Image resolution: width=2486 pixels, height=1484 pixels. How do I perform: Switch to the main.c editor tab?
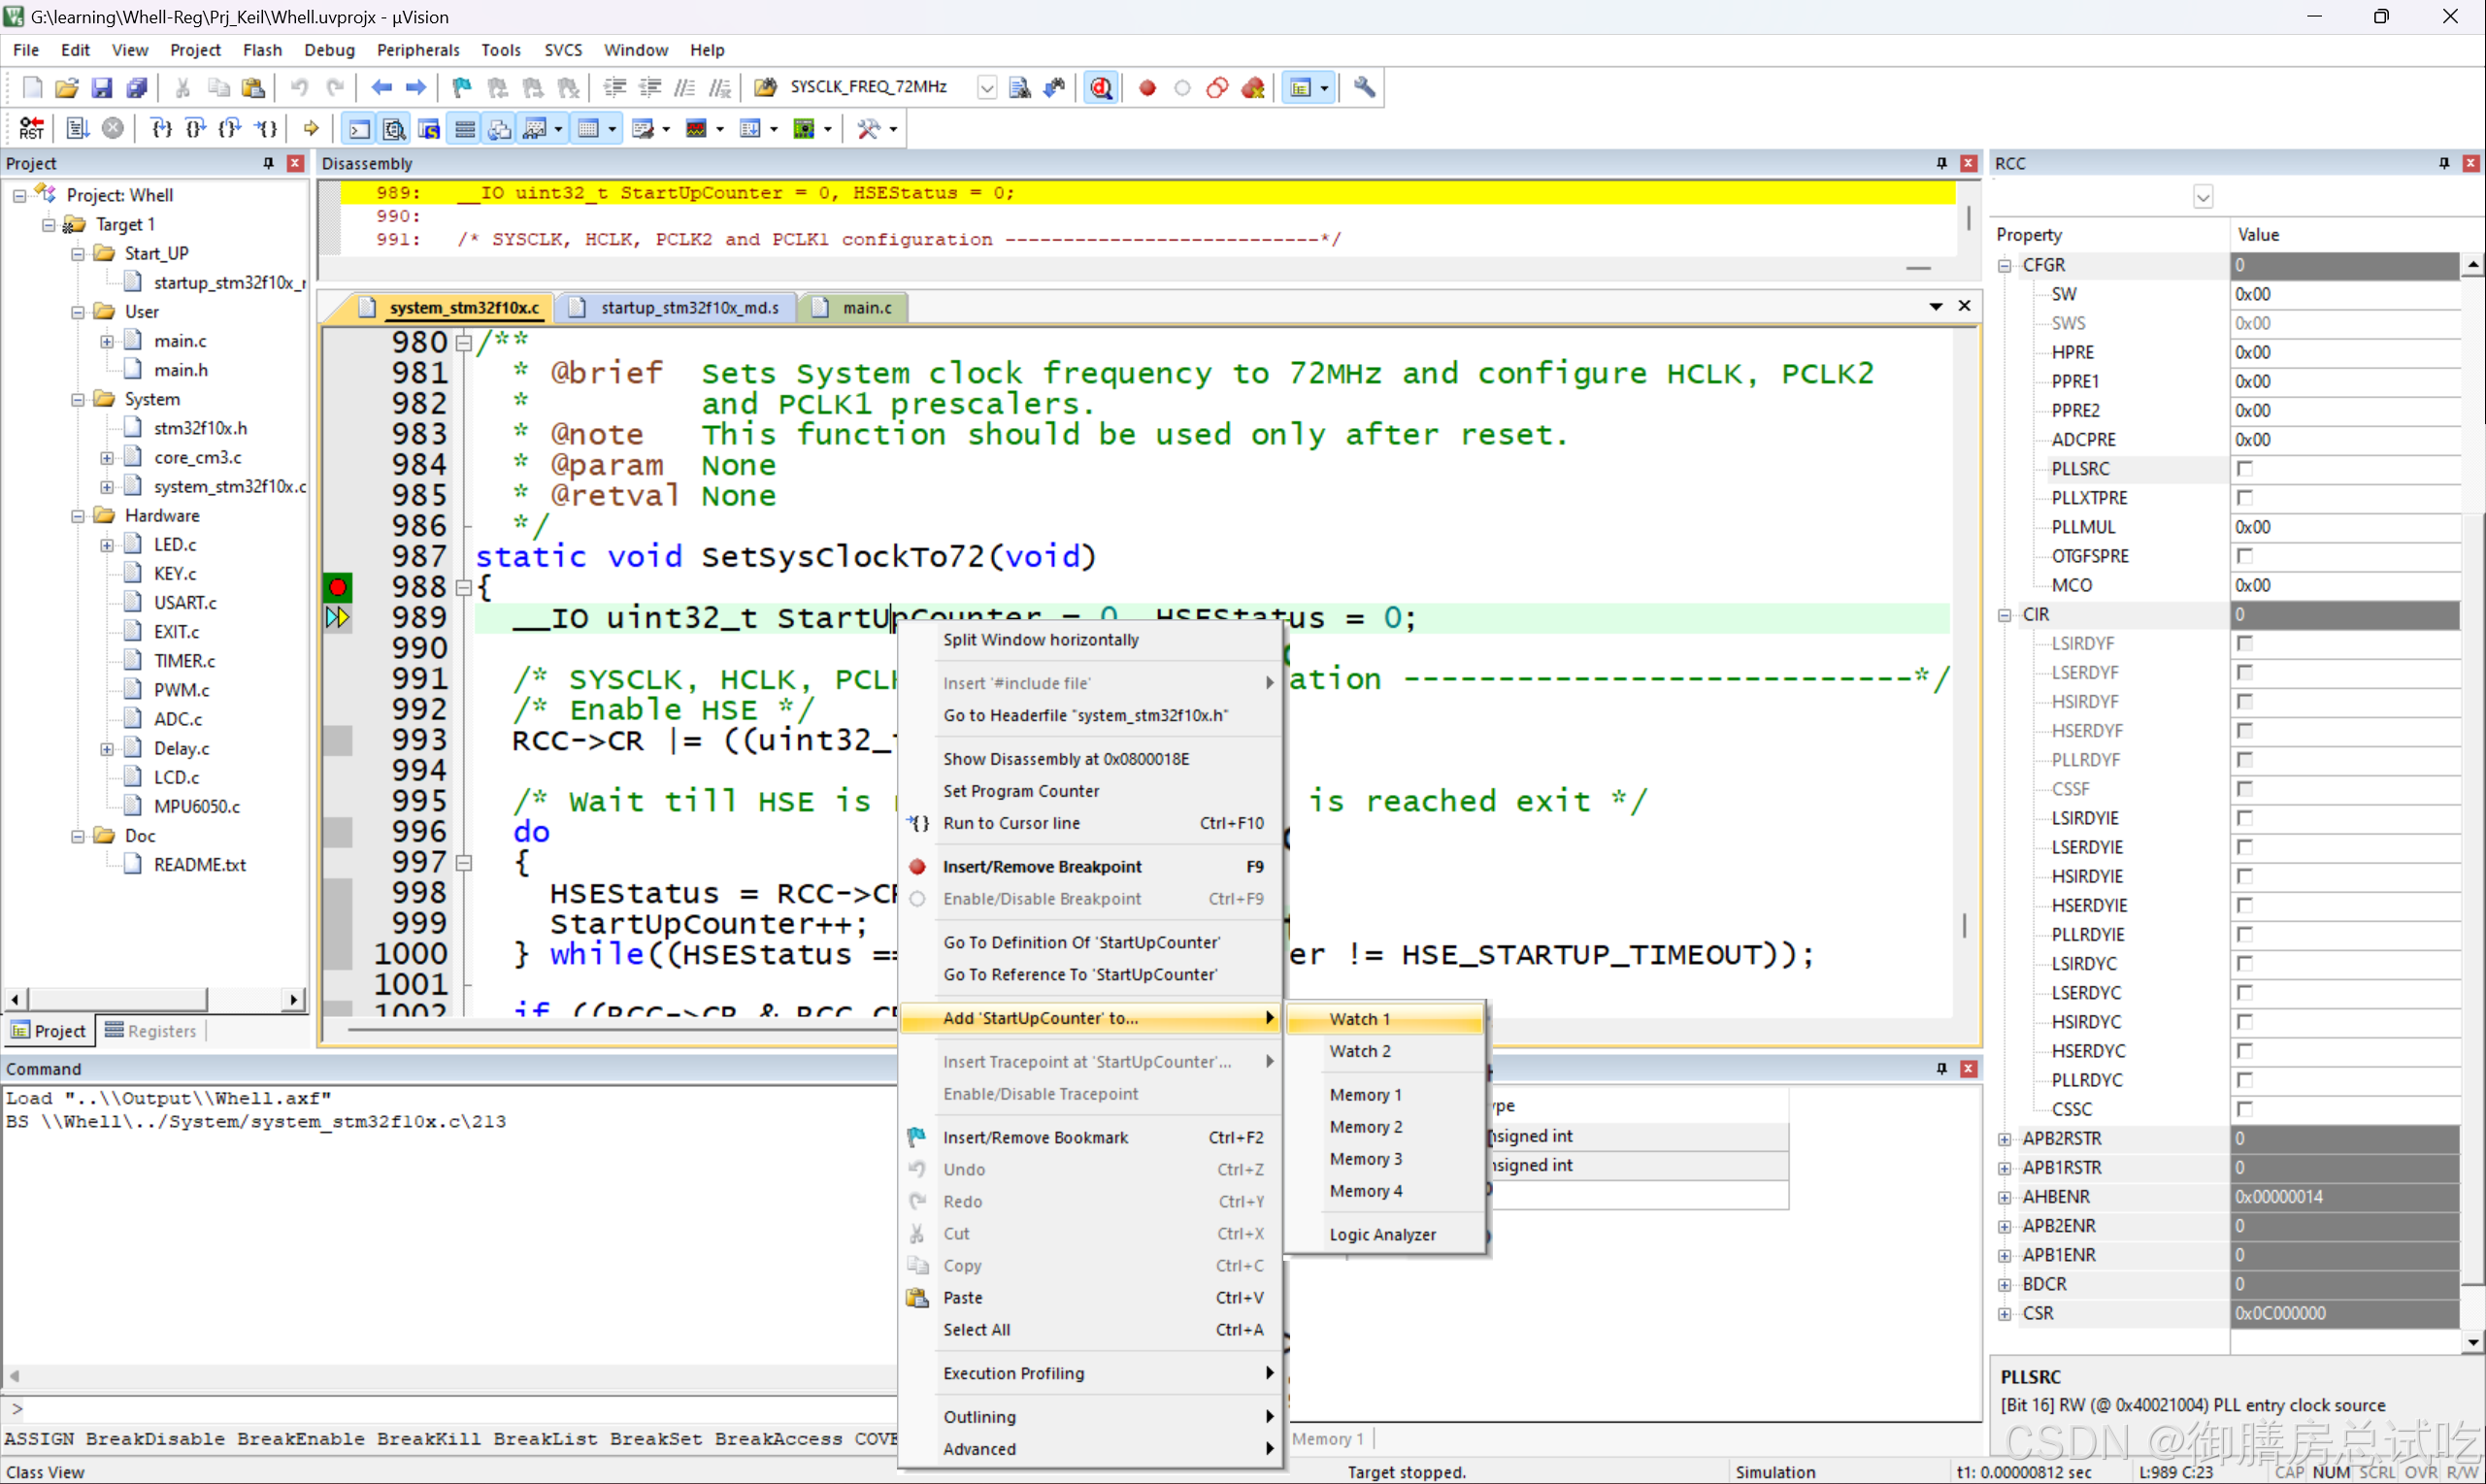tap(858, 308)
